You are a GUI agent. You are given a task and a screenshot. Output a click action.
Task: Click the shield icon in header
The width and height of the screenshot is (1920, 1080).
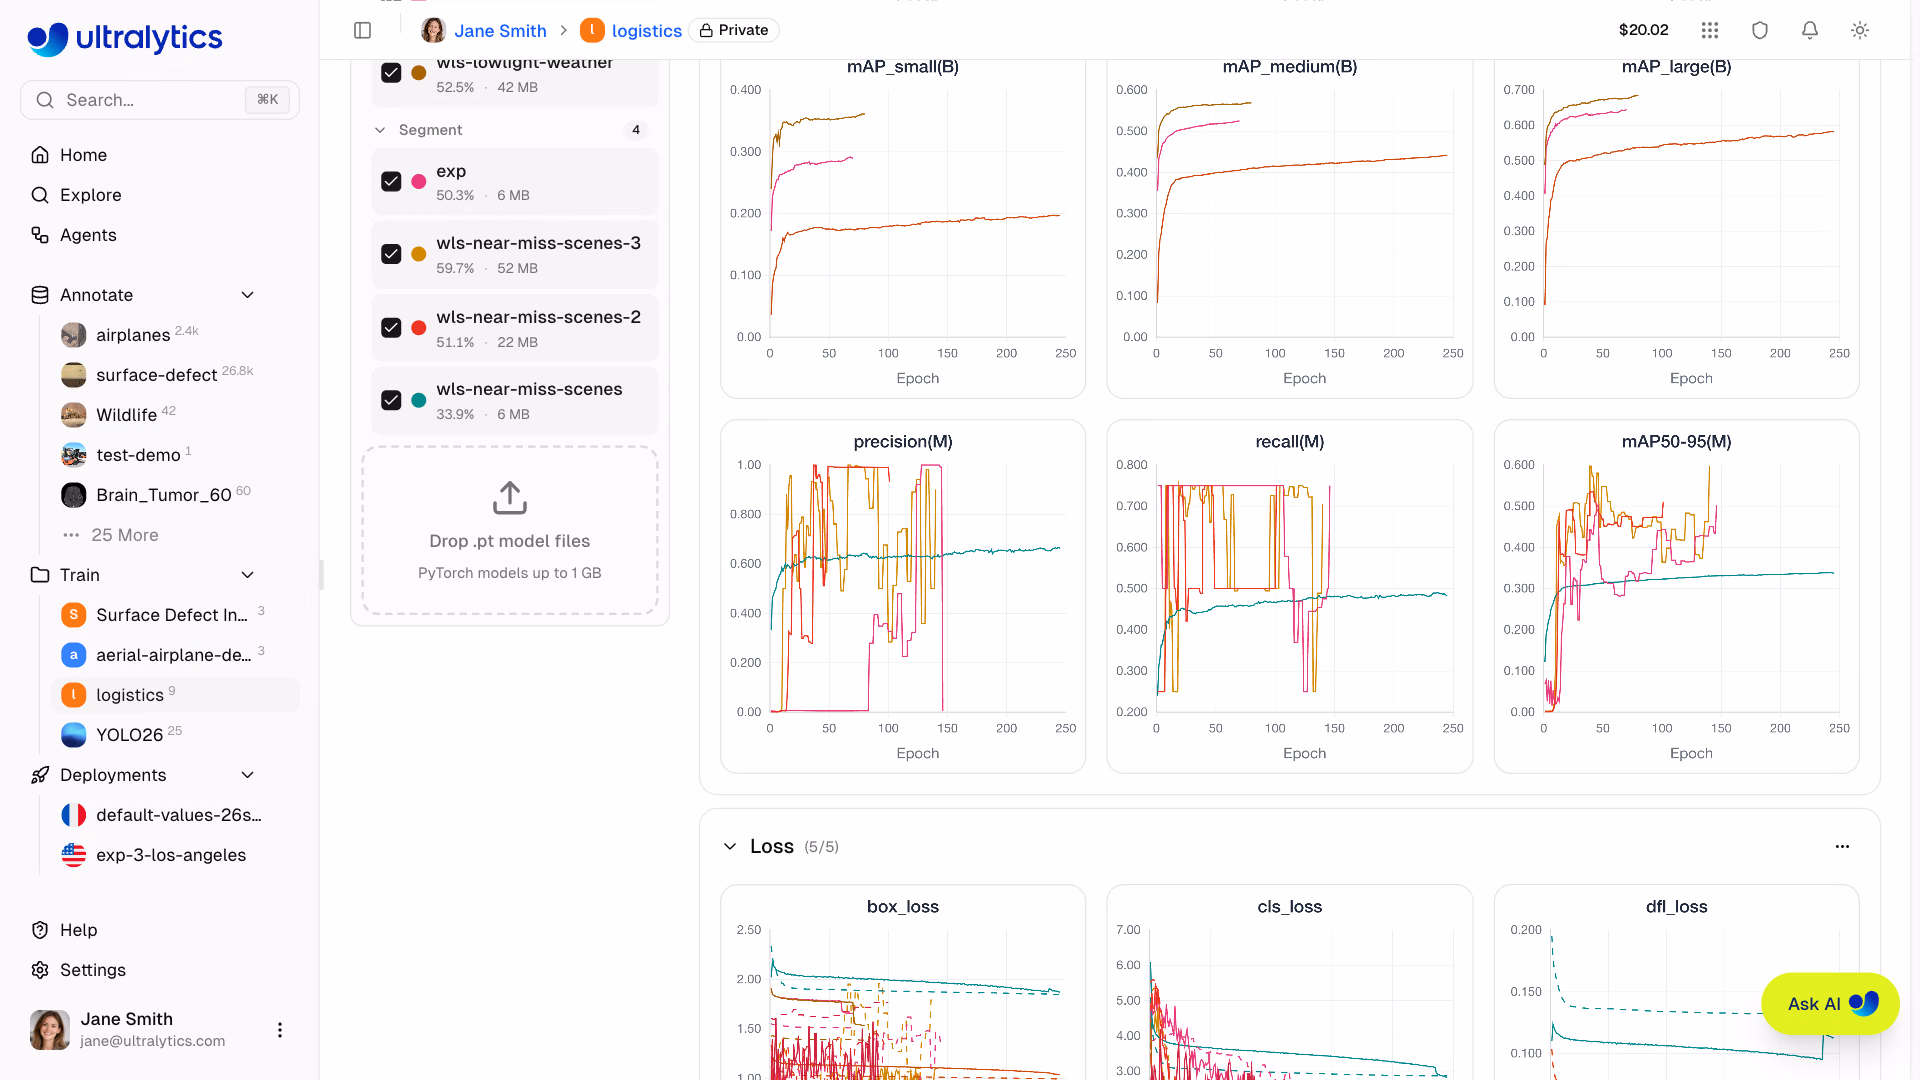tap(1760, 30)
